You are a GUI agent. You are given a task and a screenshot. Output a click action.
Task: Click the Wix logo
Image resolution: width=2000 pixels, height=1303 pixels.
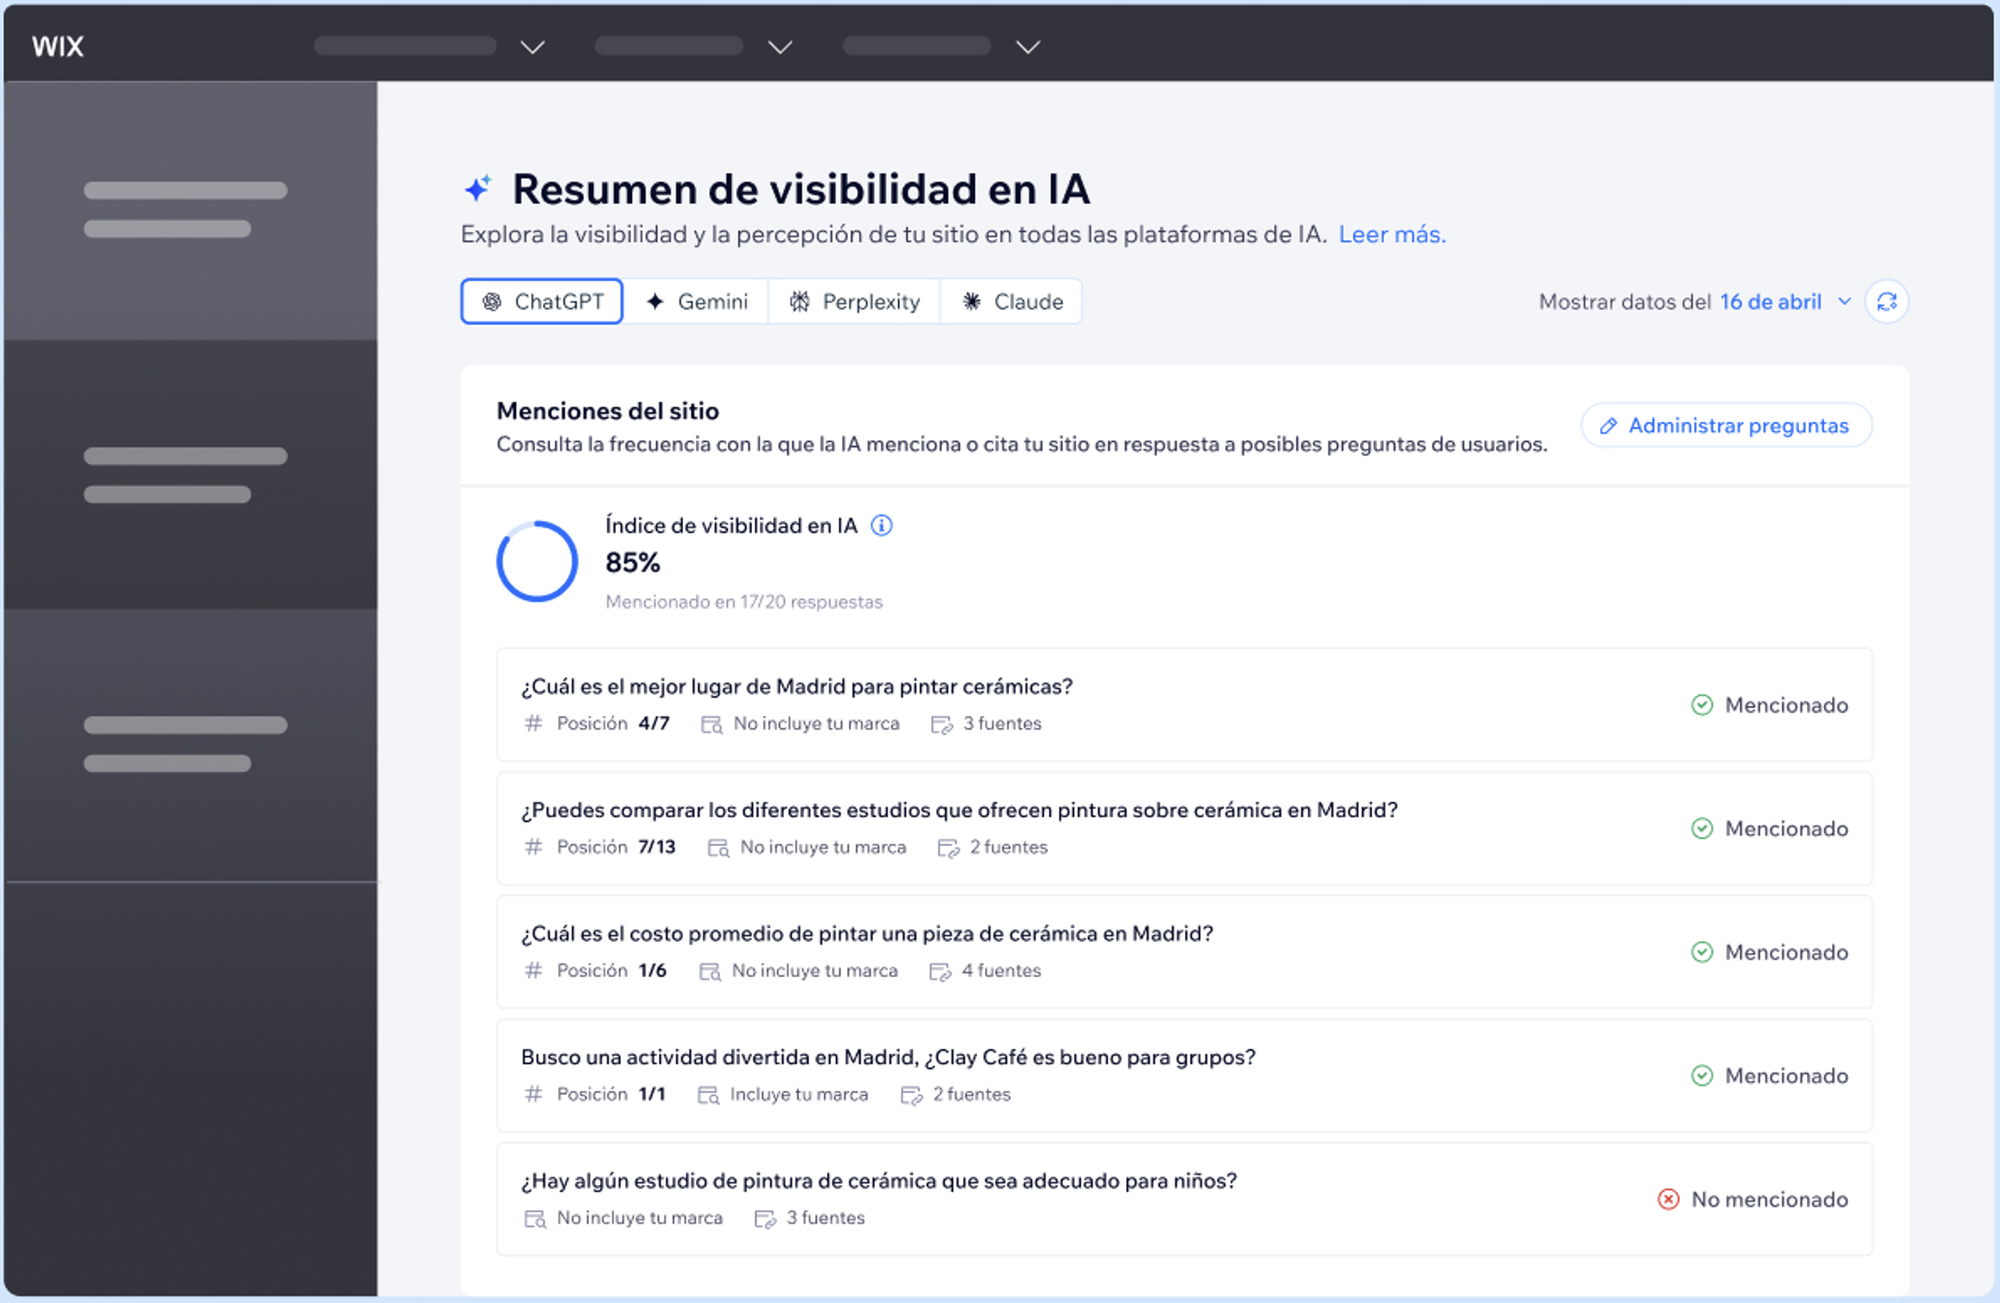point(58,46)
